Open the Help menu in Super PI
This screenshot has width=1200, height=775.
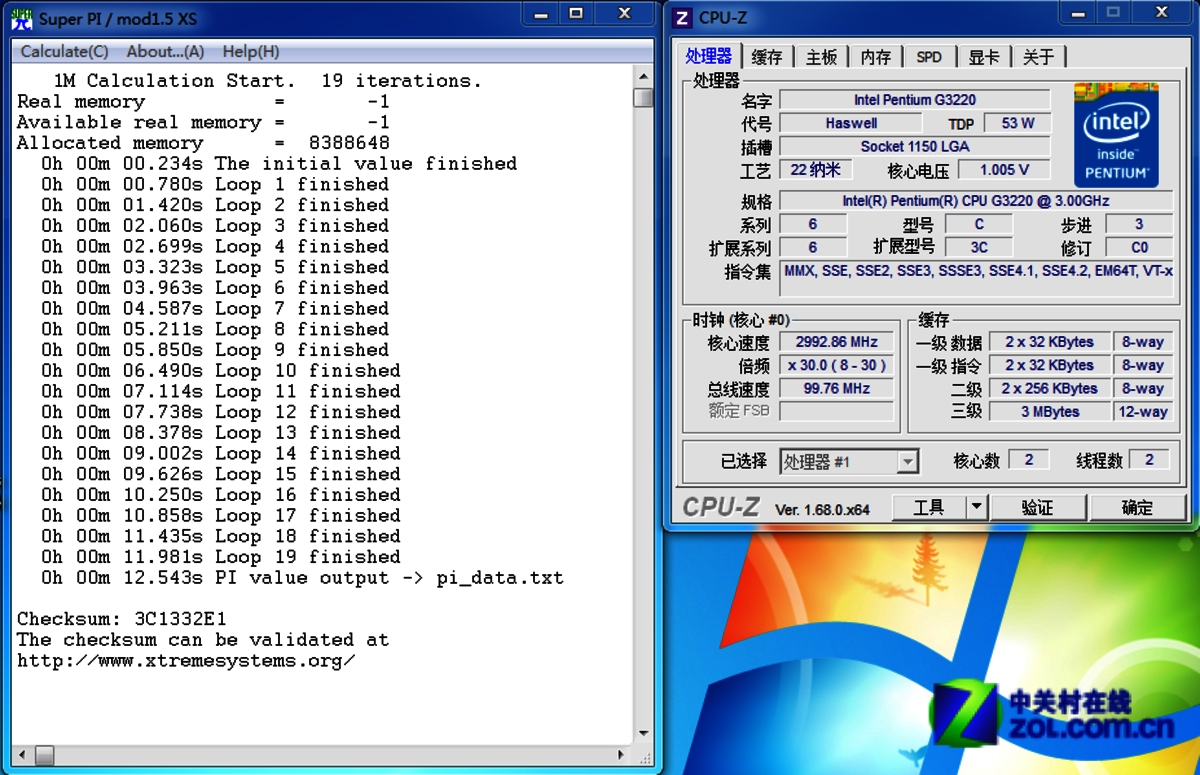pyautogui.click(x=250, y=51)
